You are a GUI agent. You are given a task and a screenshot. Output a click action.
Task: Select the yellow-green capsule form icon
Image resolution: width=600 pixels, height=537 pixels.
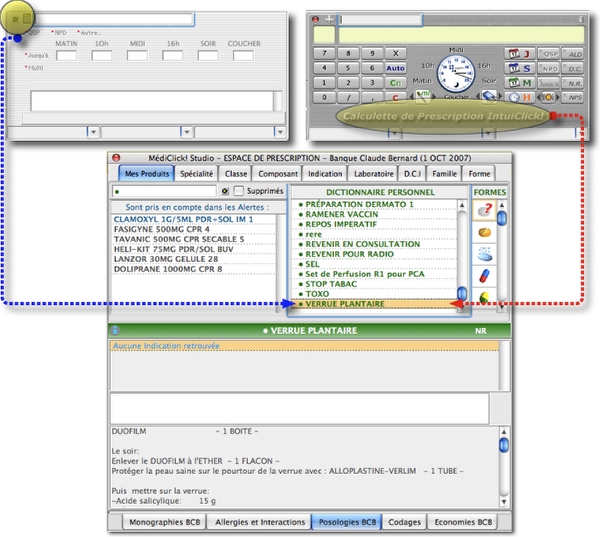pos(484,297)
